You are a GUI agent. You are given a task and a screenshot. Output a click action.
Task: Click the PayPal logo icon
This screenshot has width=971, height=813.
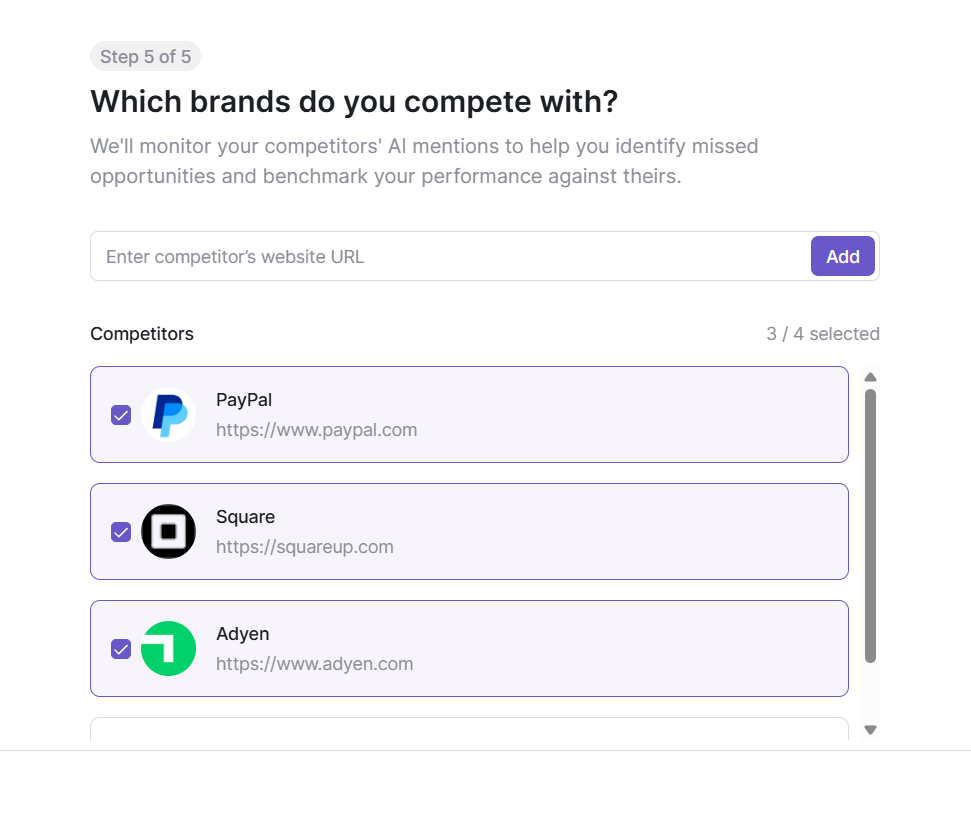coord(168,414)
